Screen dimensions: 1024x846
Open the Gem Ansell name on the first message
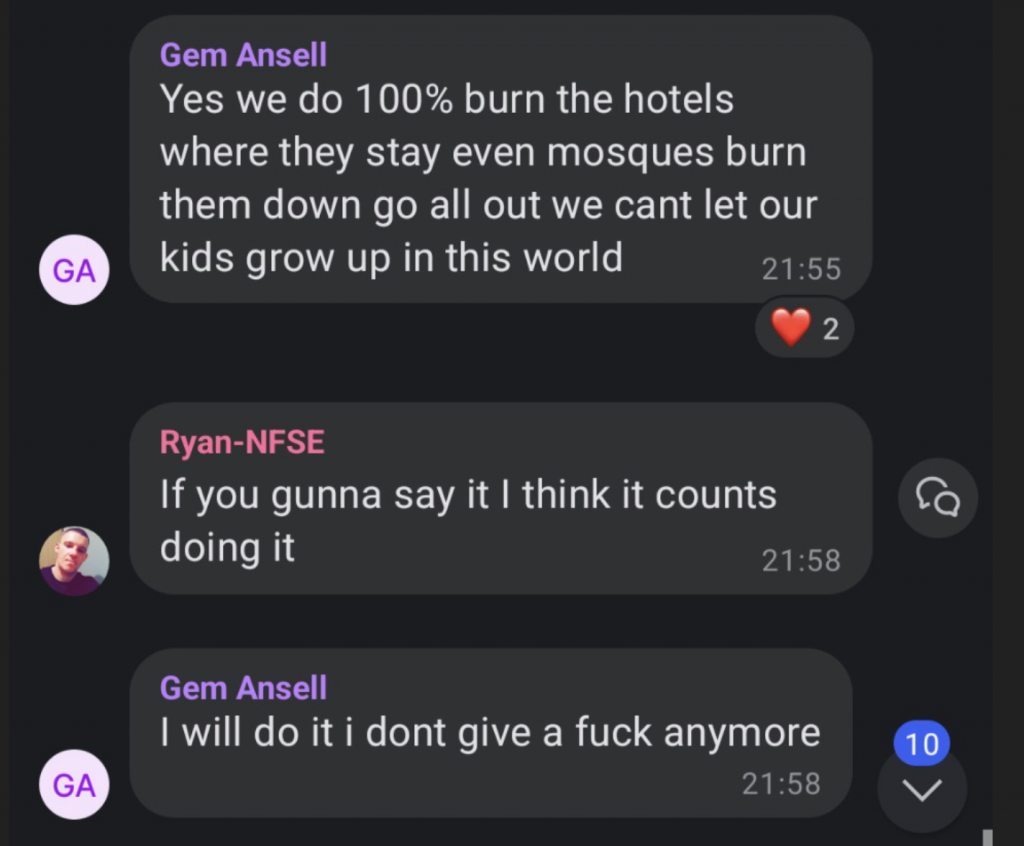pyautogui.click(x=243, y=55)
